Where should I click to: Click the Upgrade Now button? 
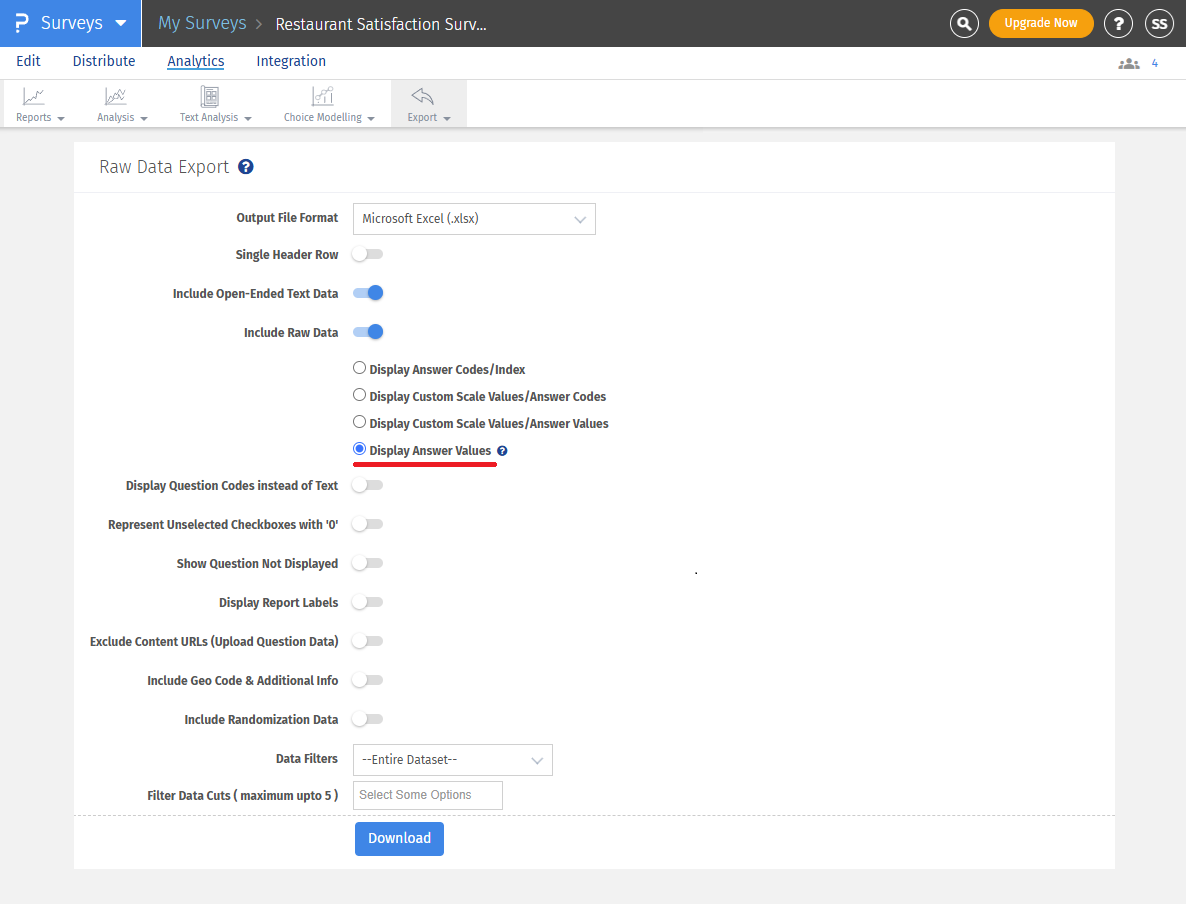[1041, 23]
